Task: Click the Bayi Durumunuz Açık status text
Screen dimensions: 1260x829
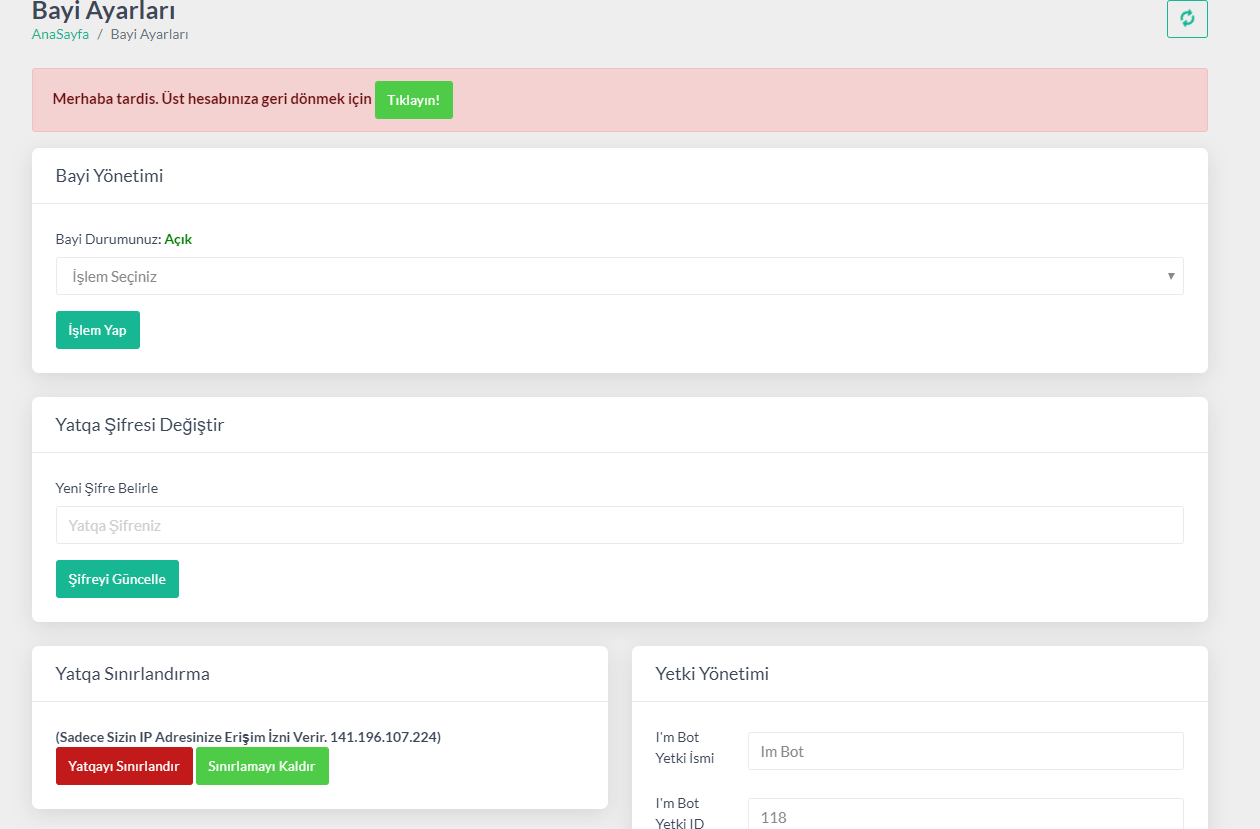Action: pyautogui.click(x=124, y=239)
